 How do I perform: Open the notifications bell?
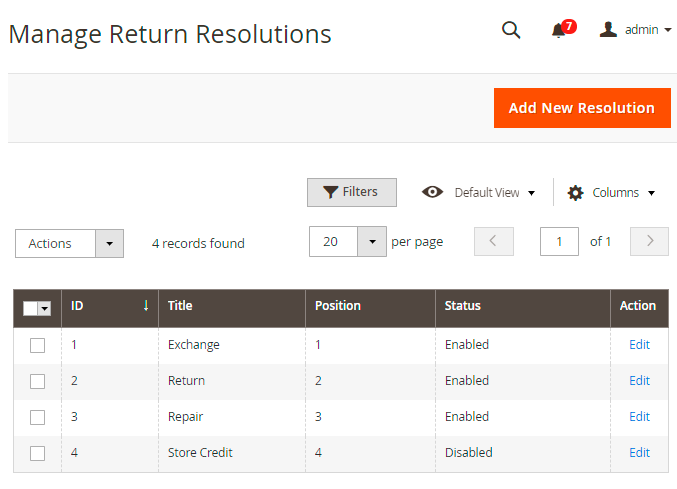(x=559, y=30)
